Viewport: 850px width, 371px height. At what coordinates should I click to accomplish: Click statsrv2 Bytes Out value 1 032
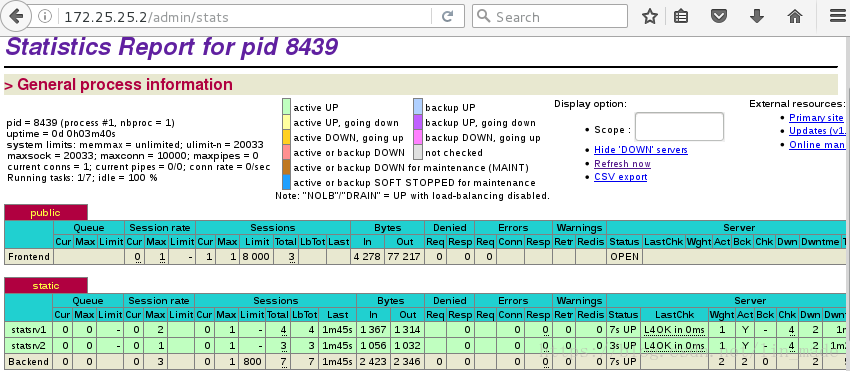[408, 346]
